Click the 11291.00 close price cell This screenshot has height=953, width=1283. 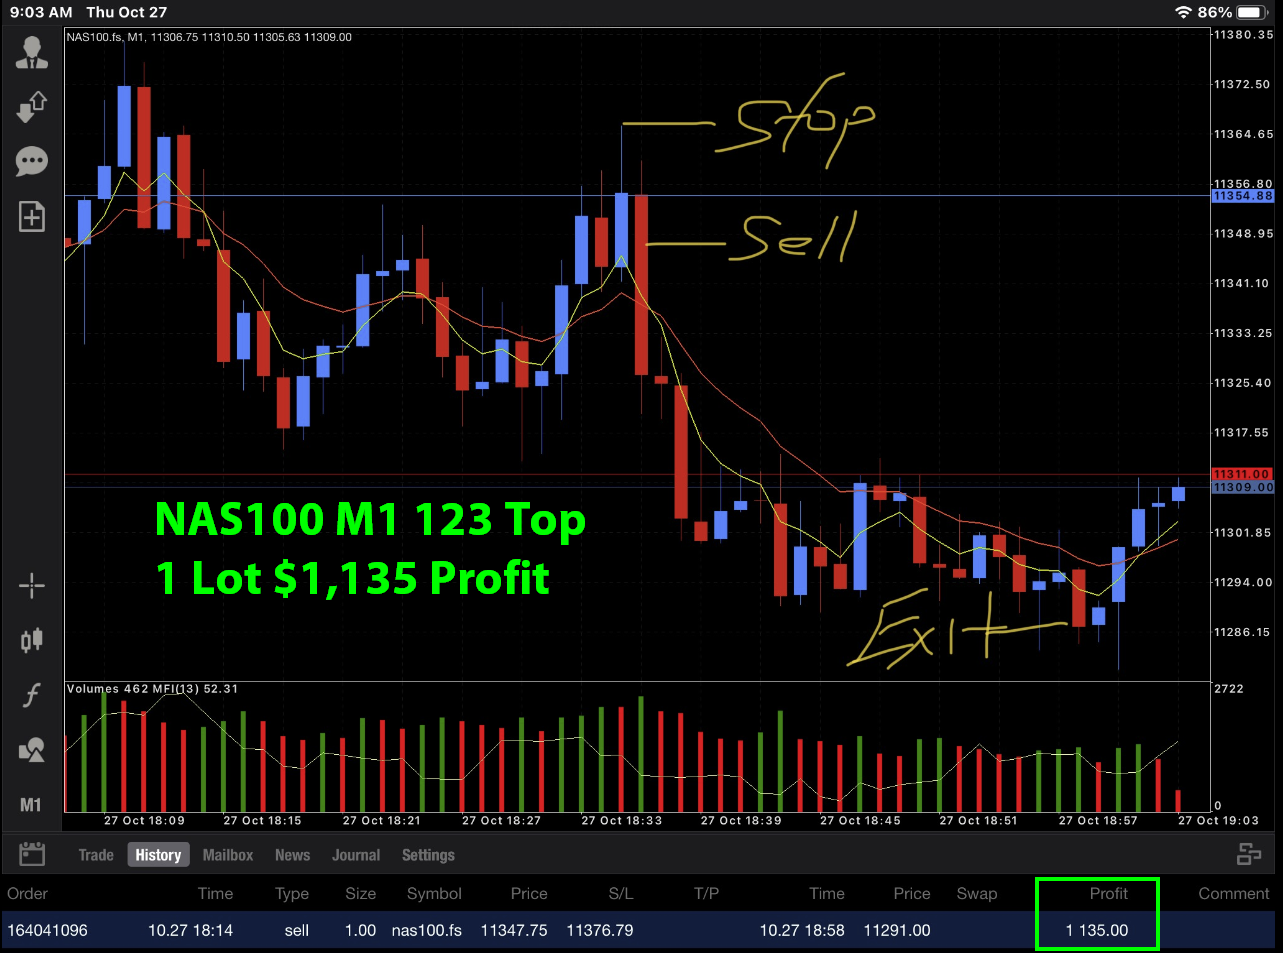coord(897,931)
